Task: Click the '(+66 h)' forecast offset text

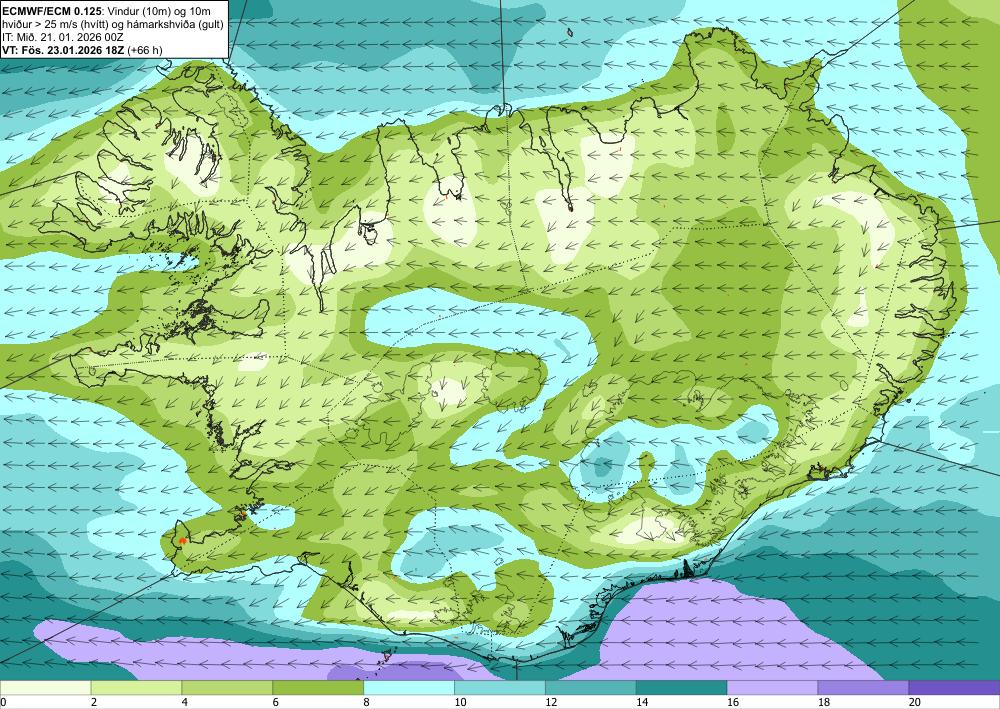Action: click(145, 50)
